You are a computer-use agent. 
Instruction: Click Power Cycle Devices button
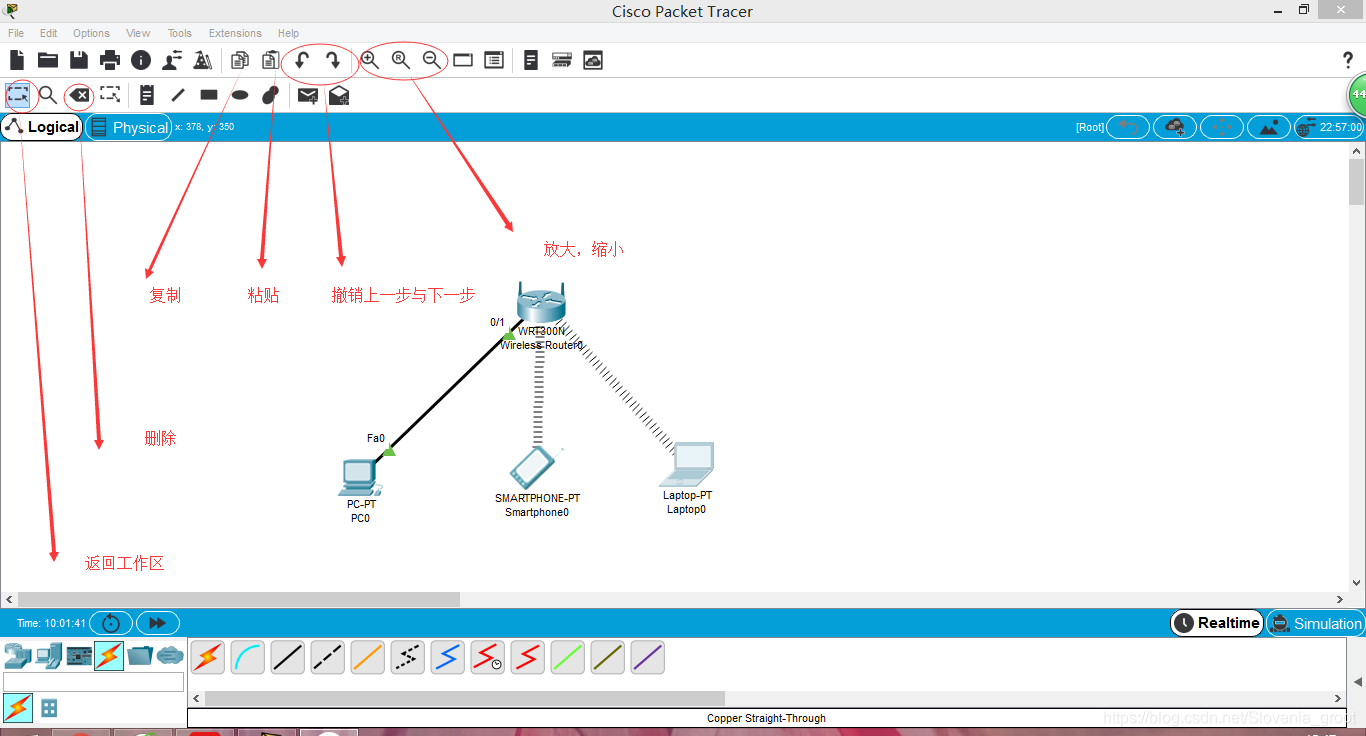pos(111,623)
